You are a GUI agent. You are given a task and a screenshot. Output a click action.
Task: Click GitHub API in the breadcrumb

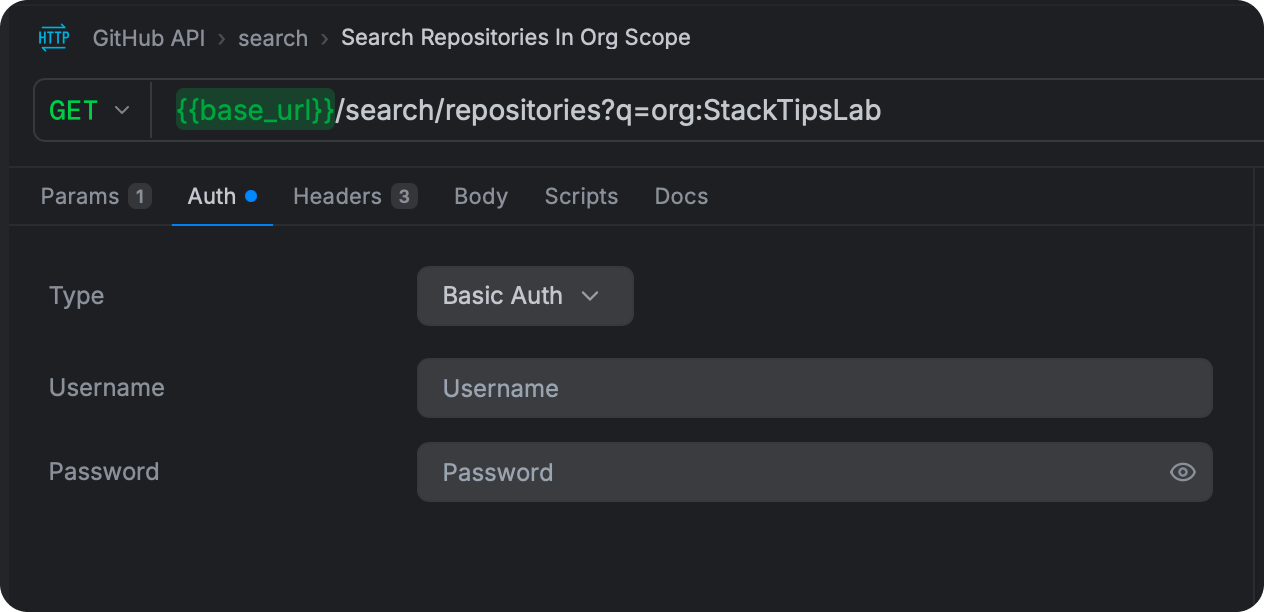pos(148,38)
